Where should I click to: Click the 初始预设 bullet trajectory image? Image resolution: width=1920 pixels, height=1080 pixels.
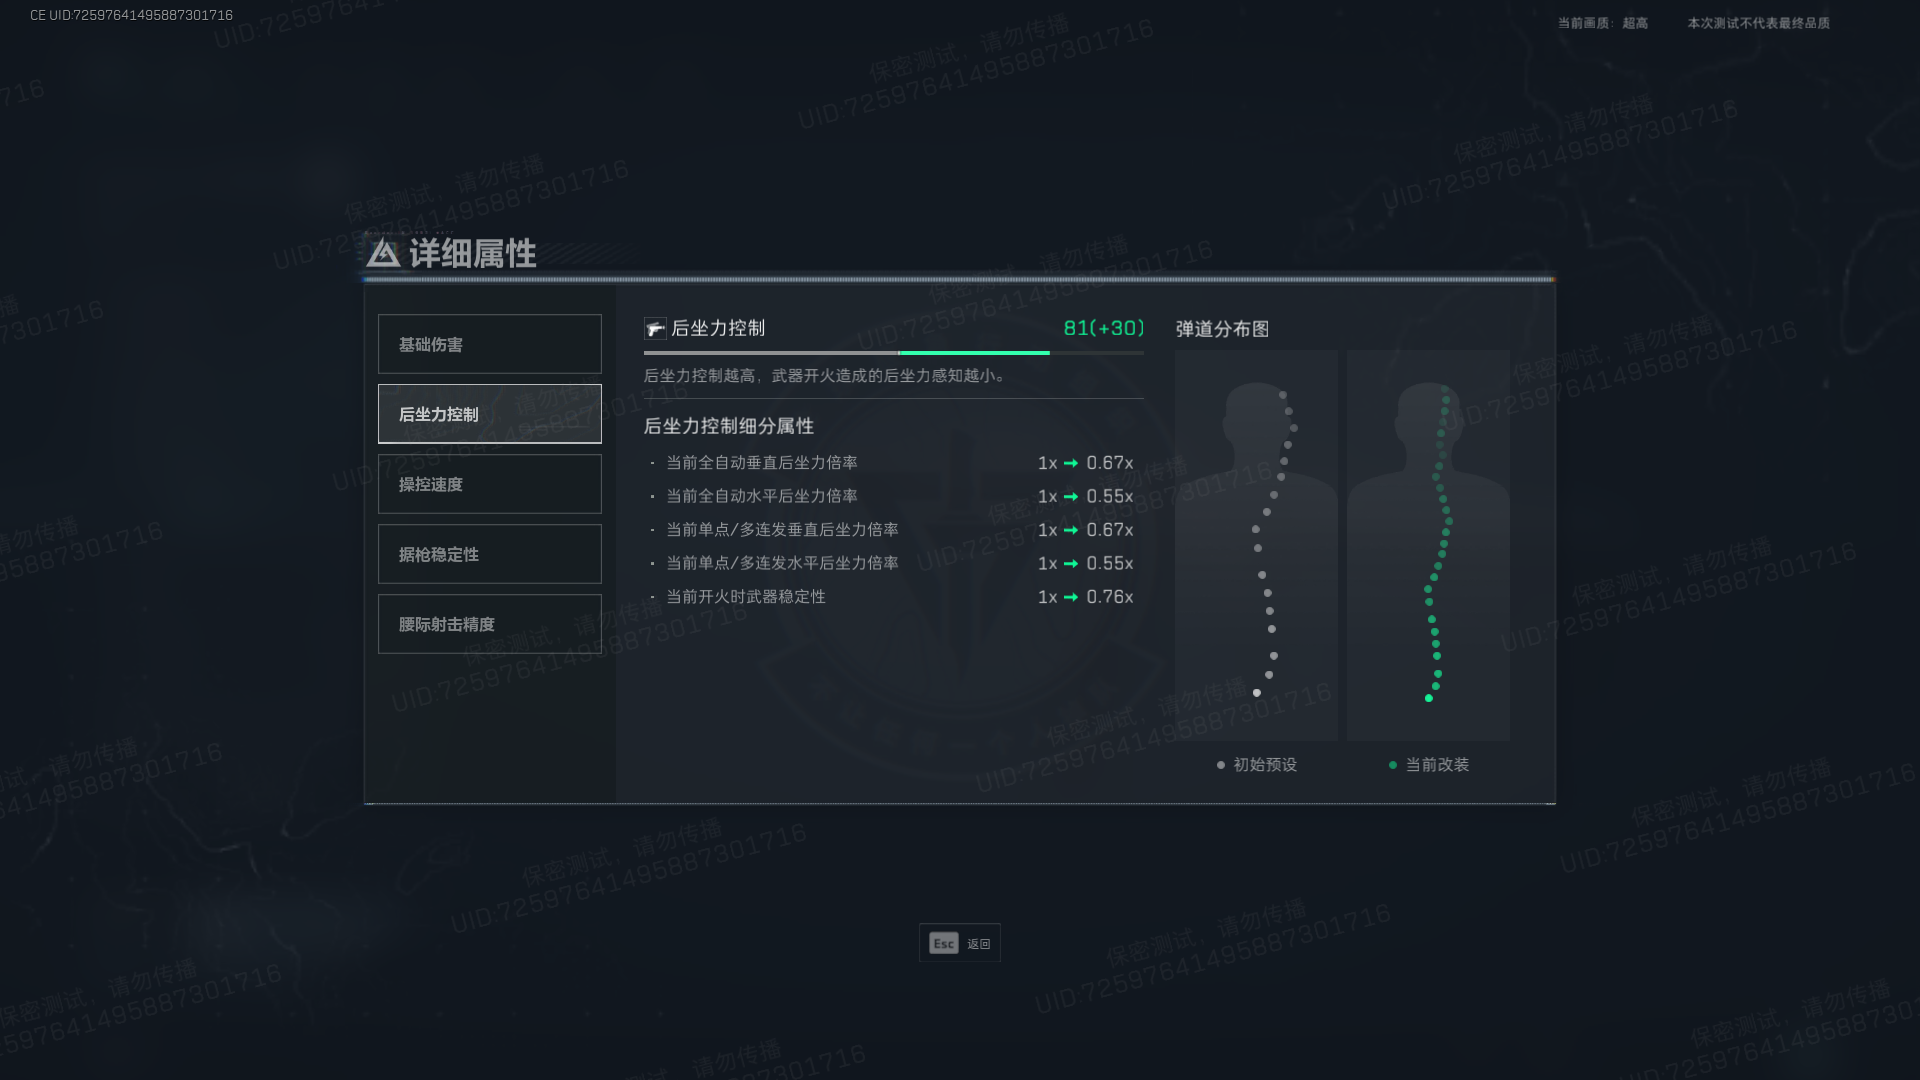click(x=1256, y=545)
